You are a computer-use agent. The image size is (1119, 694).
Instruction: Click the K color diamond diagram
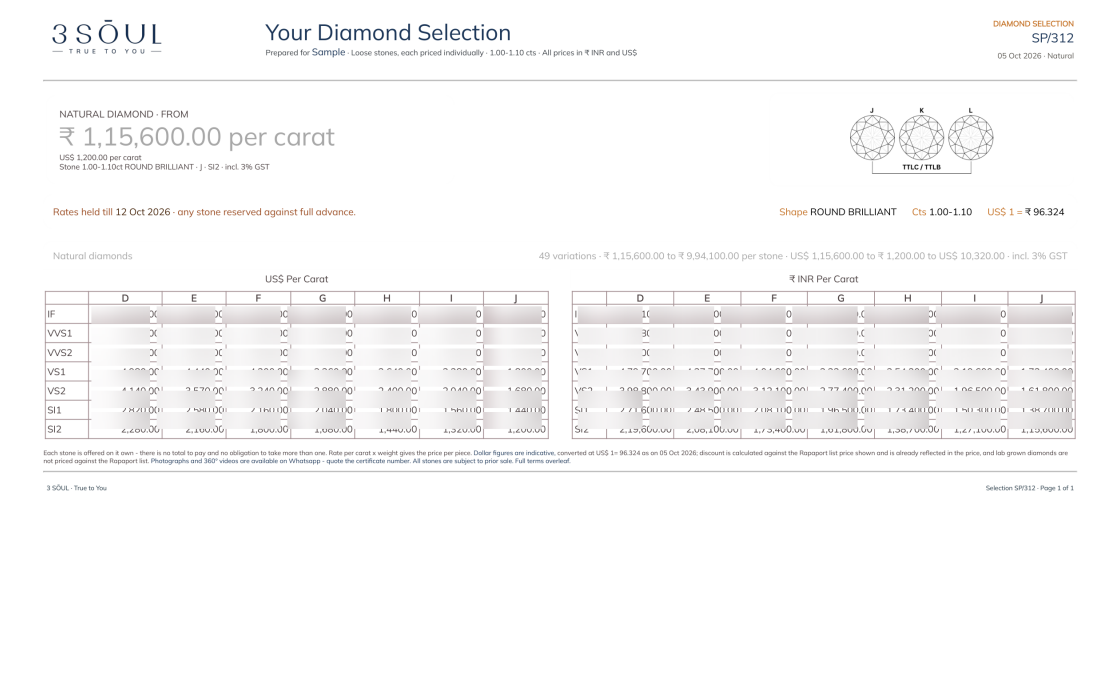pyautogui.click(x=921, y=137)
